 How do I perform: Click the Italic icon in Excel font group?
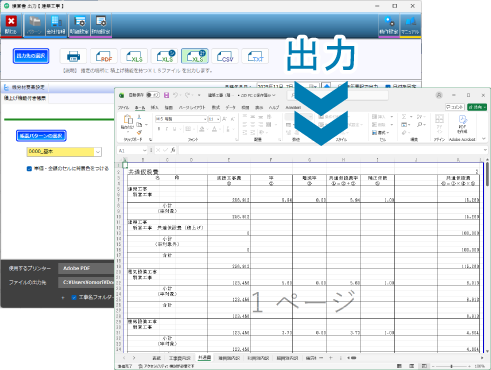tap(167, 129)
